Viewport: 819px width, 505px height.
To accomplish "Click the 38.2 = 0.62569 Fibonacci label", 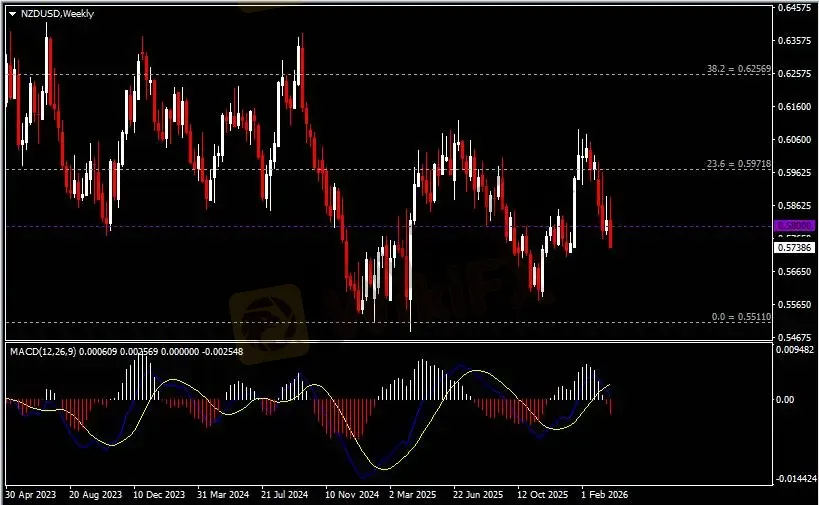I will pos(738,69).
